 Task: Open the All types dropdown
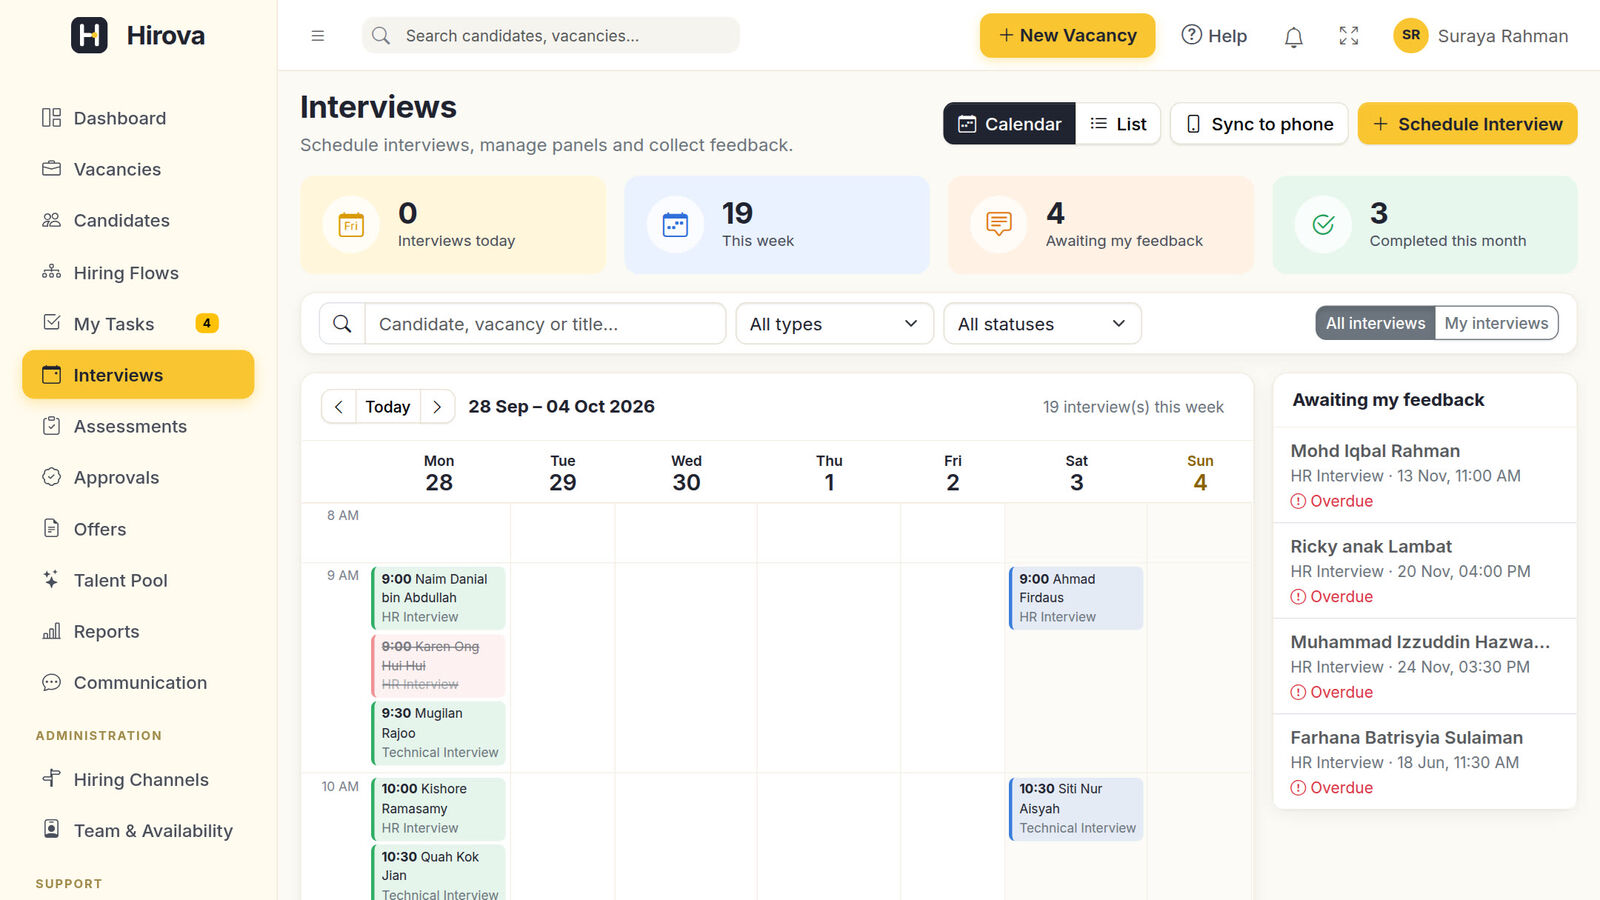(x=834, y=324)
